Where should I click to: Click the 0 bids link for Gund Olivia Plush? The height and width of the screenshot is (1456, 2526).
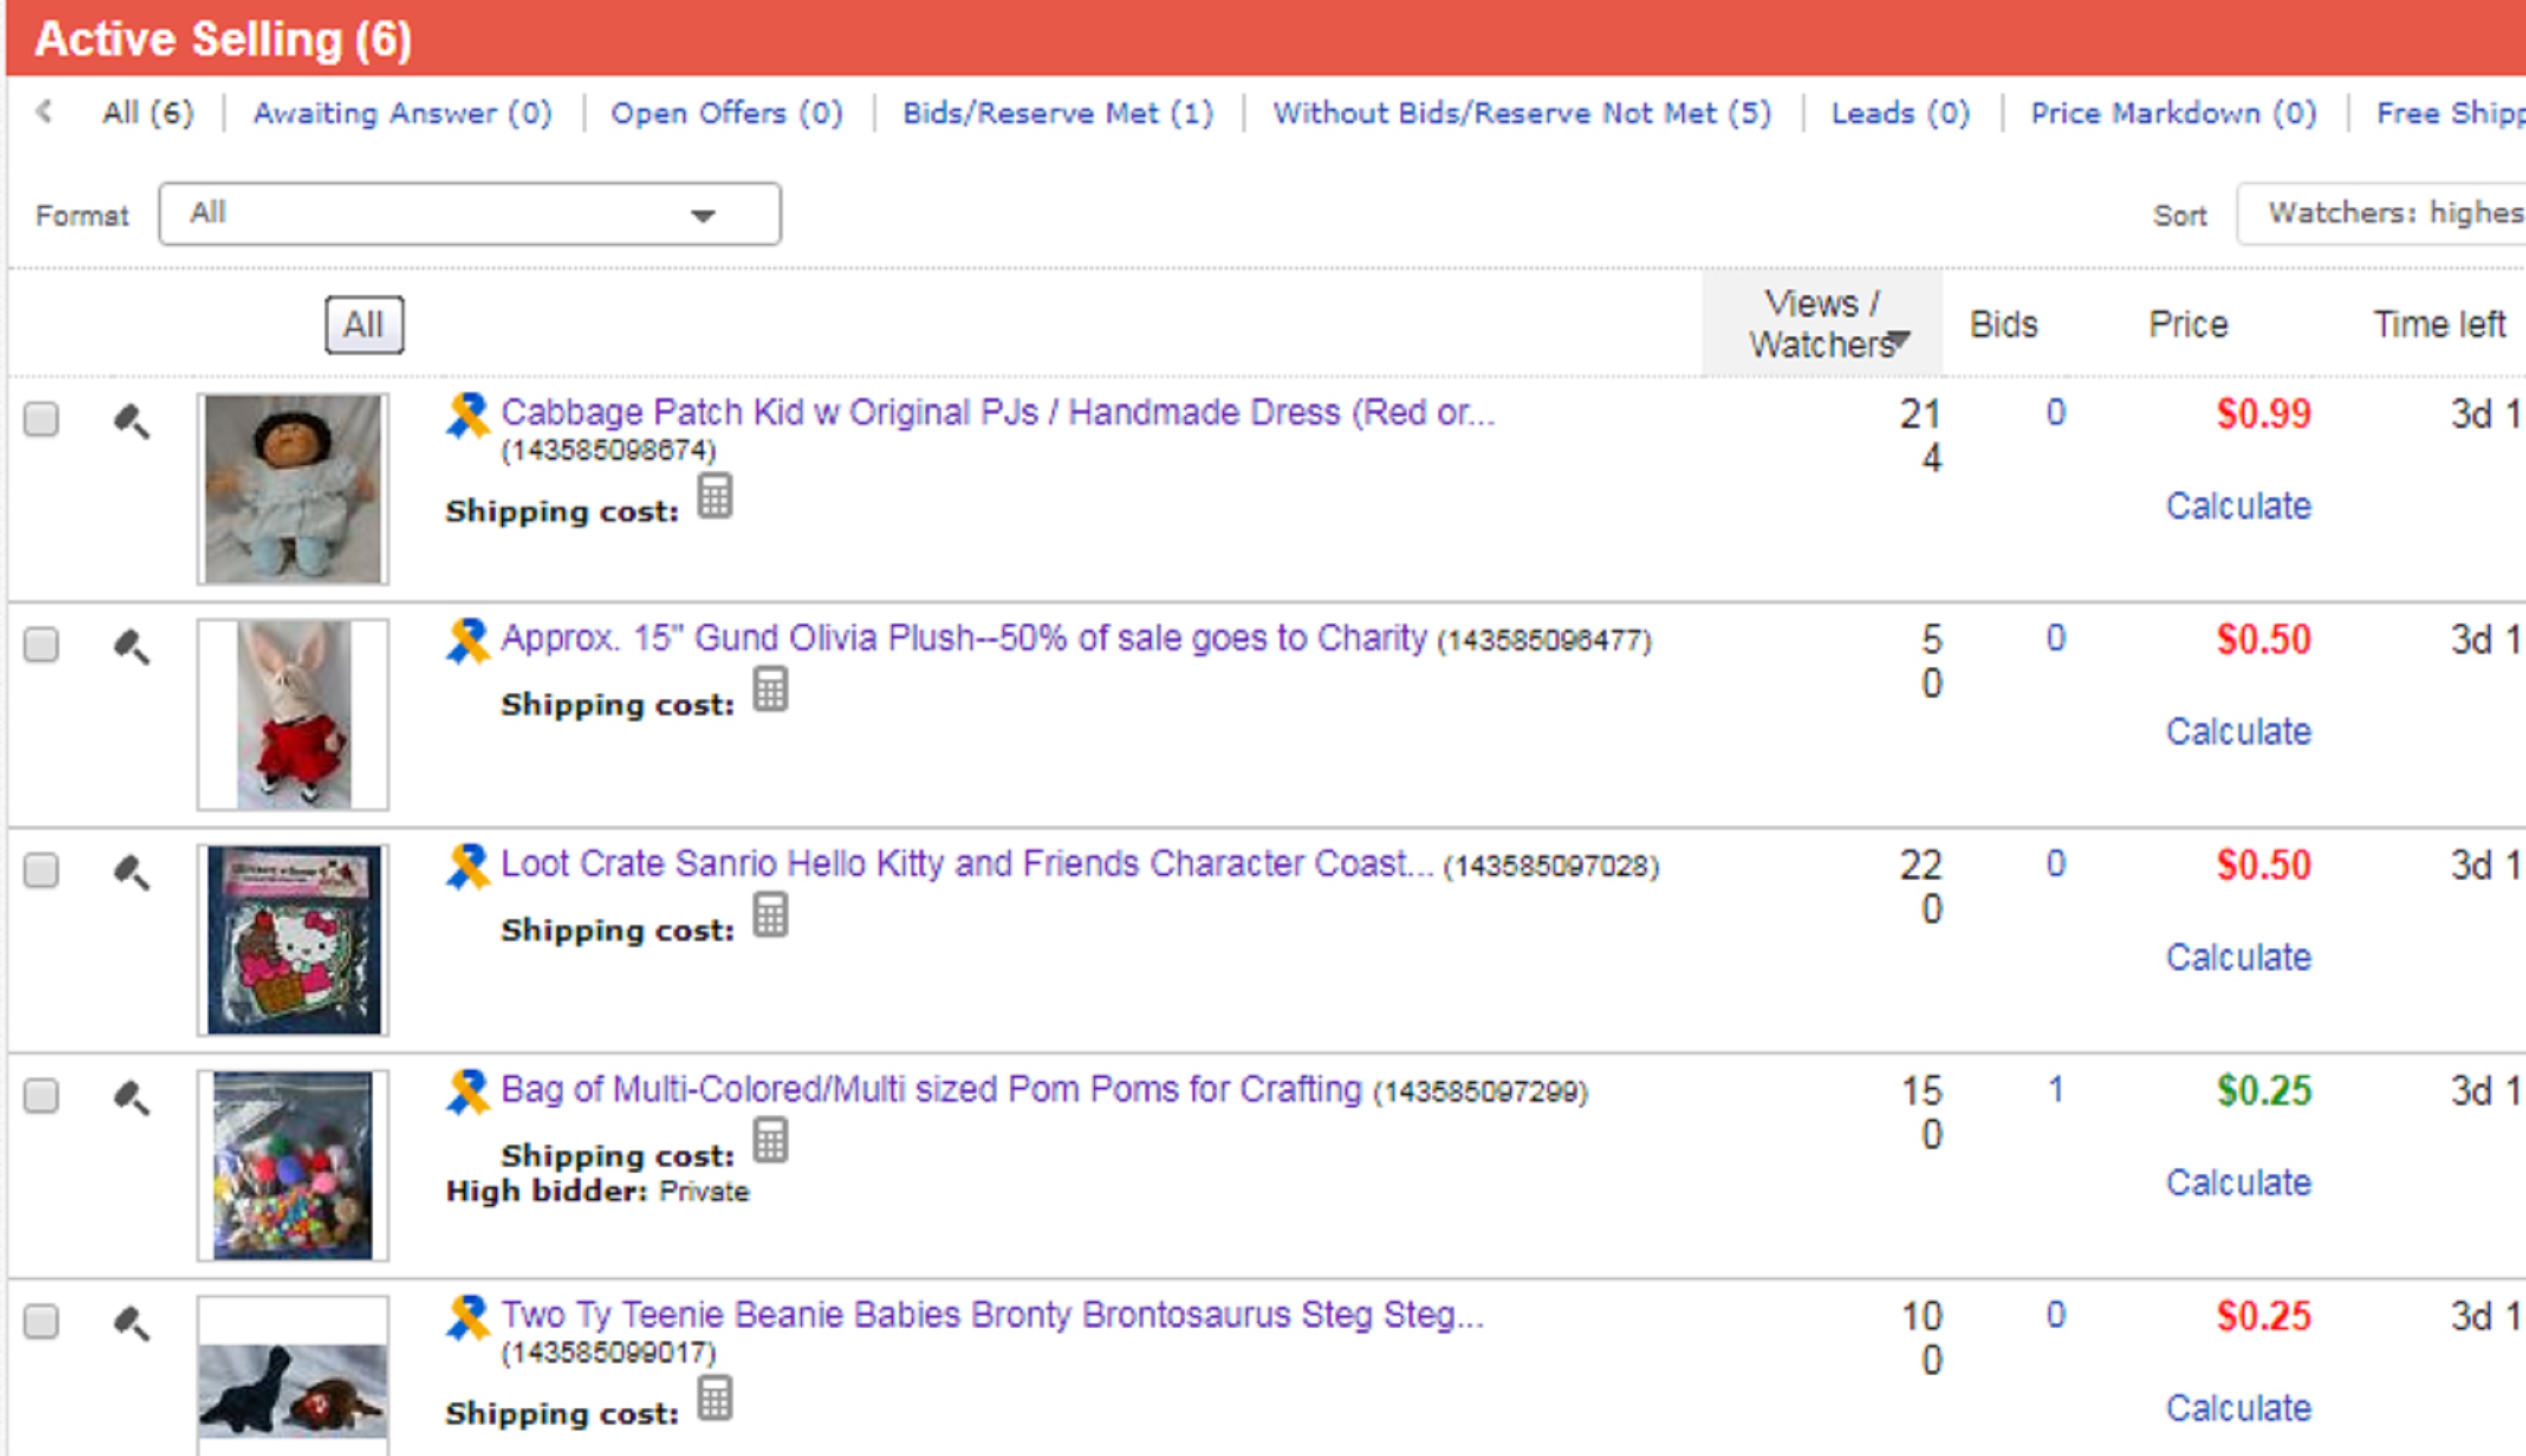(2055, 638)
